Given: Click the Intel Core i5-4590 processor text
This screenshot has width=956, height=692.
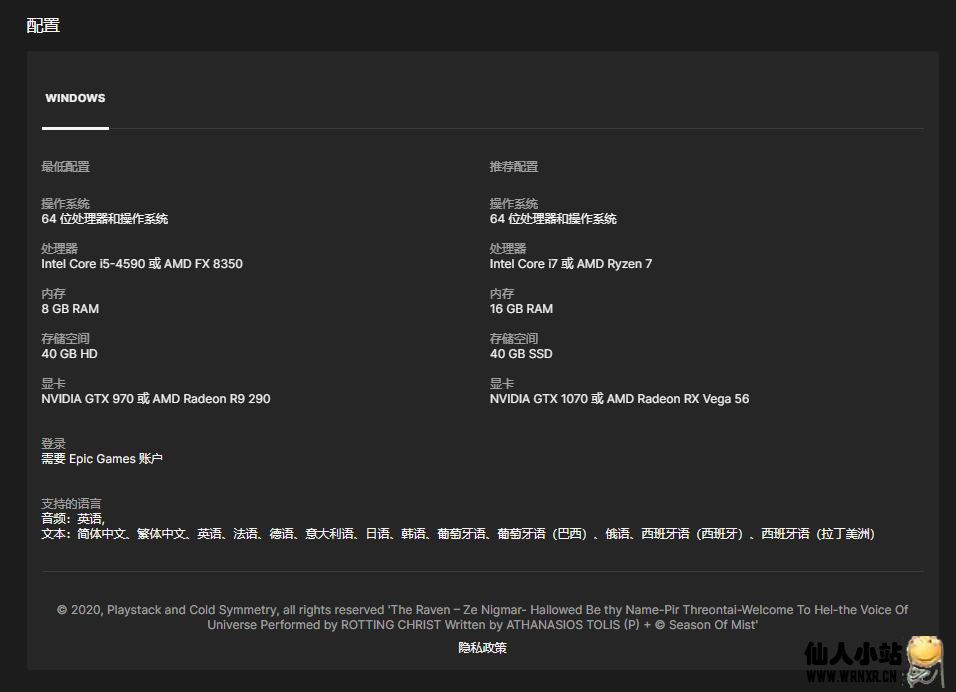Looking at the screenshot, I should click(x=141, y=264).
